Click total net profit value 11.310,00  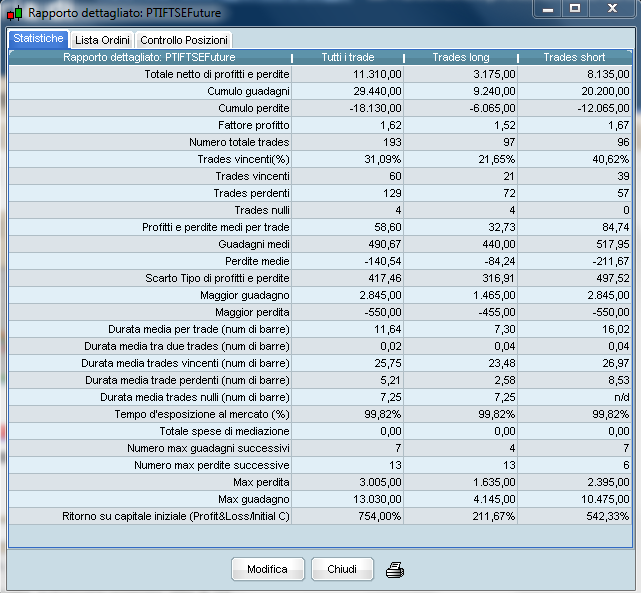click(x=377, y=74)
